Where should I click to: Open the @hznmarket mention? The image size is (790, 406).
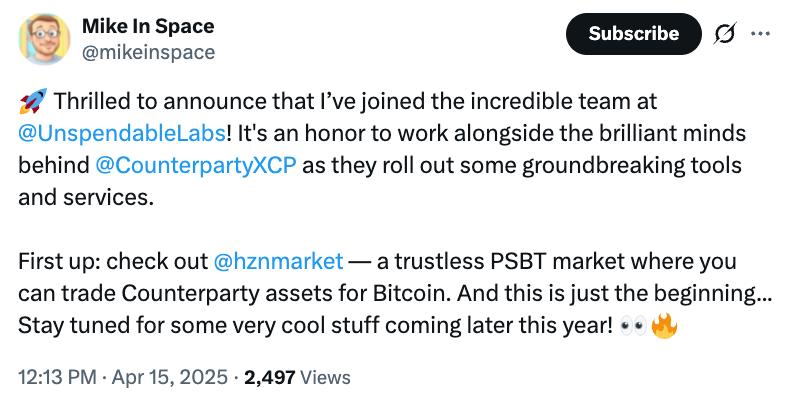[279, 261]
